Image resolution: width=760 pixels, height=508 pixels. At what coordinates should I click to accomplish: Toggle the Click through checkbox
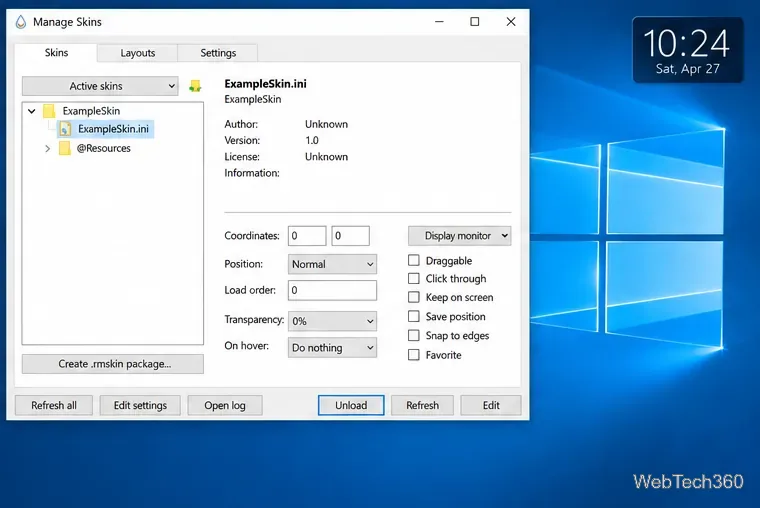tap(413, 279)
